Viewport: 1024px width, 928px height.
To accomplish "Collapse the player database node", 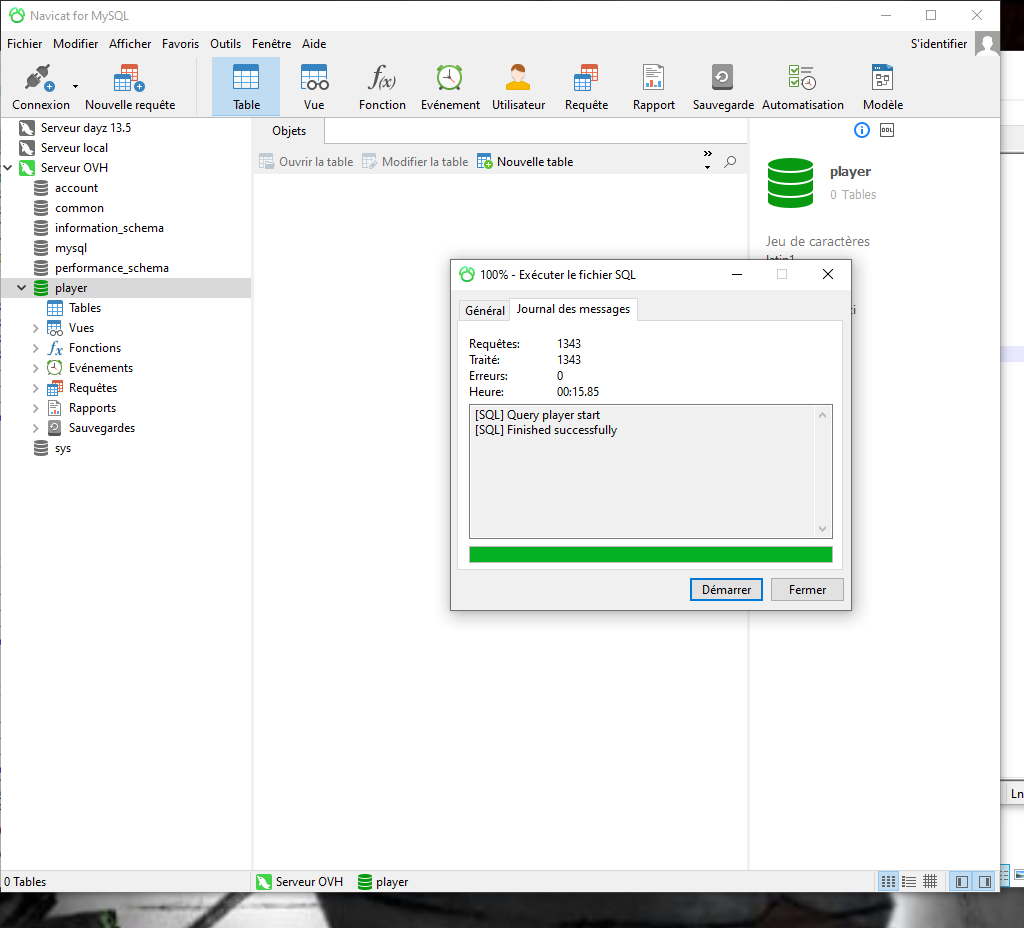I will (22, 288).
